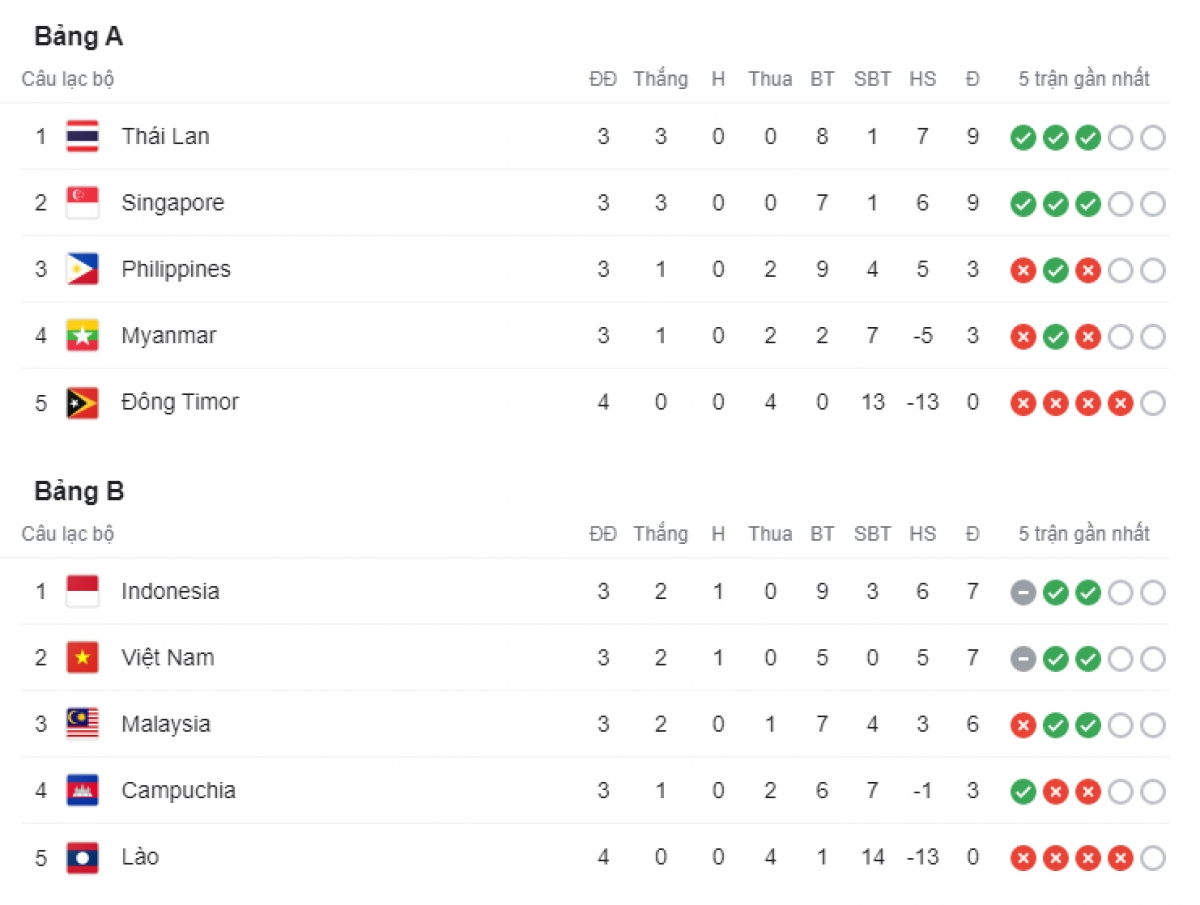
Task: Click the Philippines flag icon
Action: tap(82, 269)
